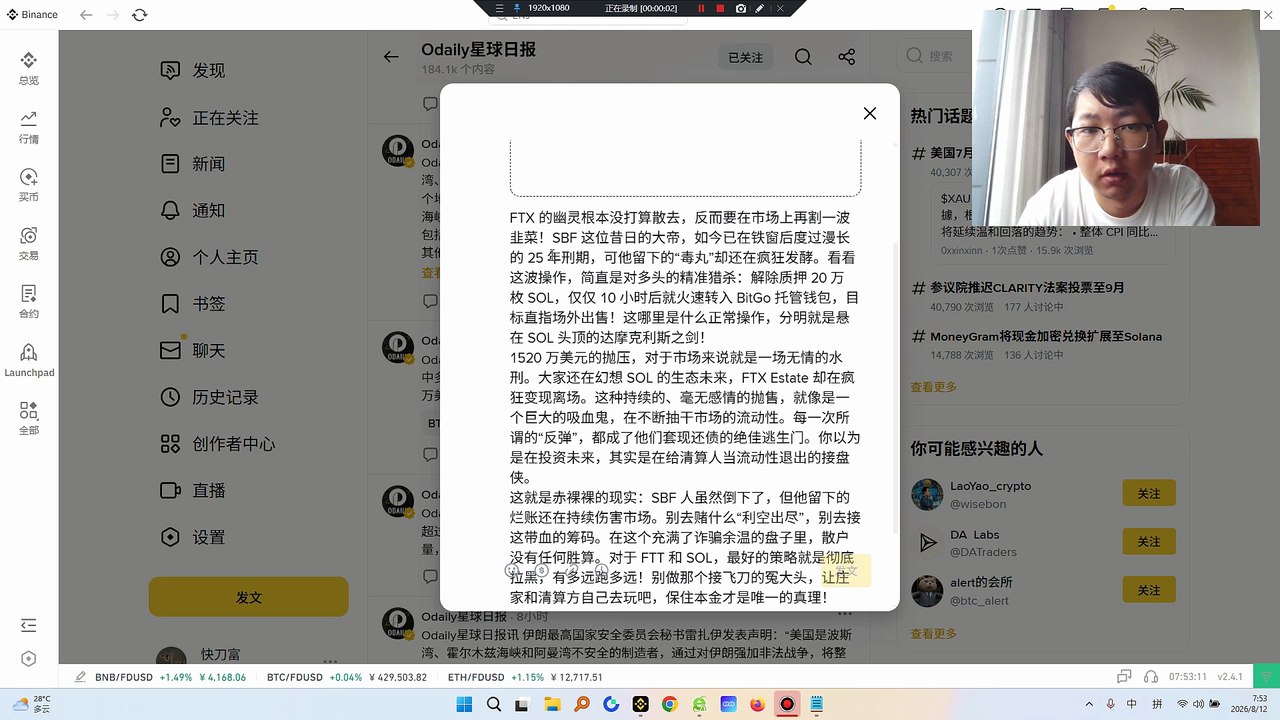Click the browser-style back arrow in title bar

pos(86,15)
